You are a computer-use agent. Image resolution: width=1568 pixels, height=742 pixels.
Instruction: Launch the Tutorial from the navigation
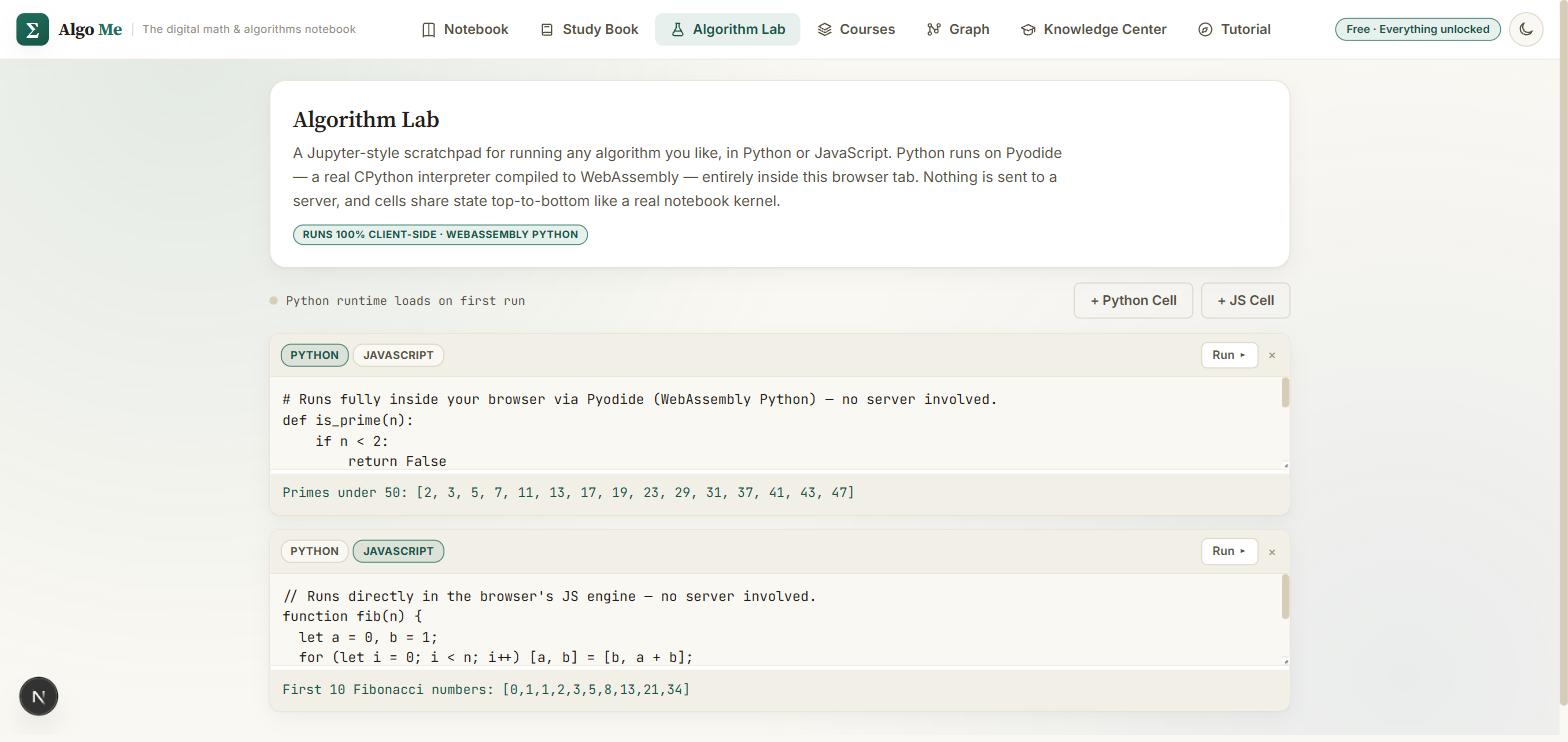click(1234, 29)
